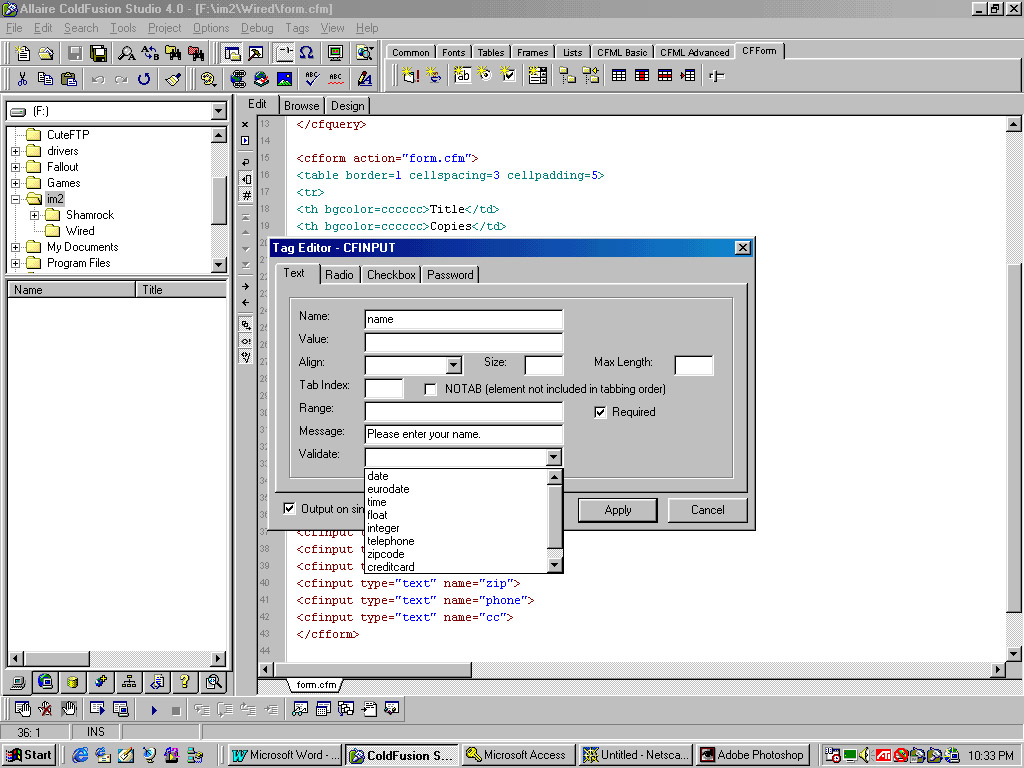Open the Replace A-to-B icon
This screenshot has height=768, width=1024.
pyautogui.click(x=150, y=53)
